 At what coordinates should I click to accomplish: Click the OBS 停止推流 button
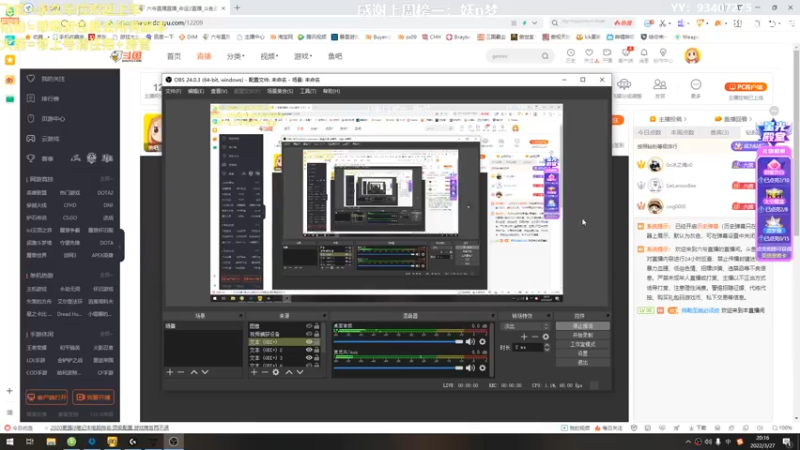582,326
